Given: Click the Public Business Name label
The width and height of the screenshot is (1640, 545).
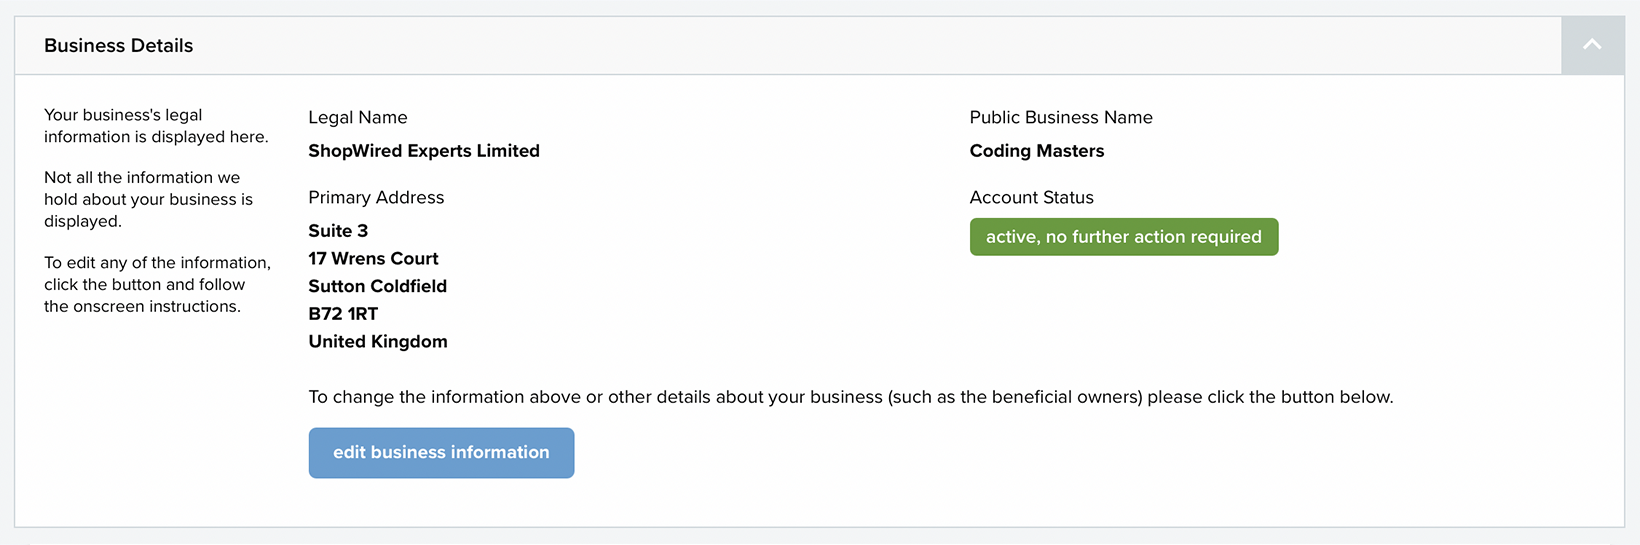Looking at the screenshot, I should coord(1061,117).
